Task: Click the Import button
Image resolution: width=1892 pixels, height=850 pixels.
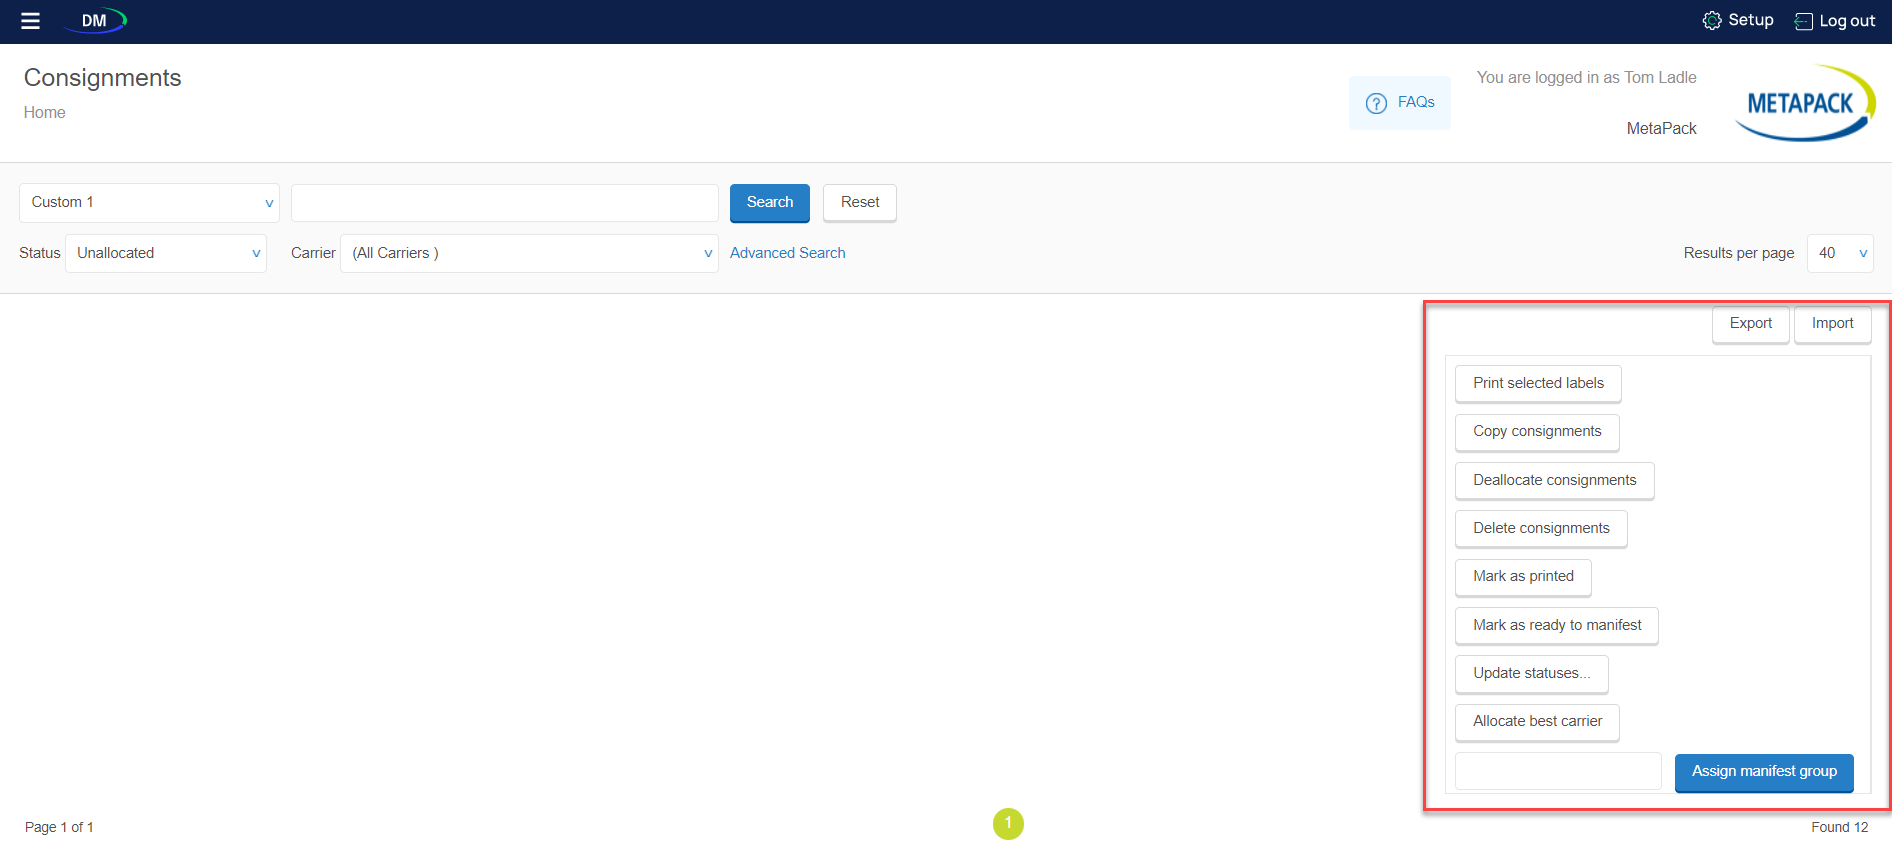Action: pos(1833,324)
